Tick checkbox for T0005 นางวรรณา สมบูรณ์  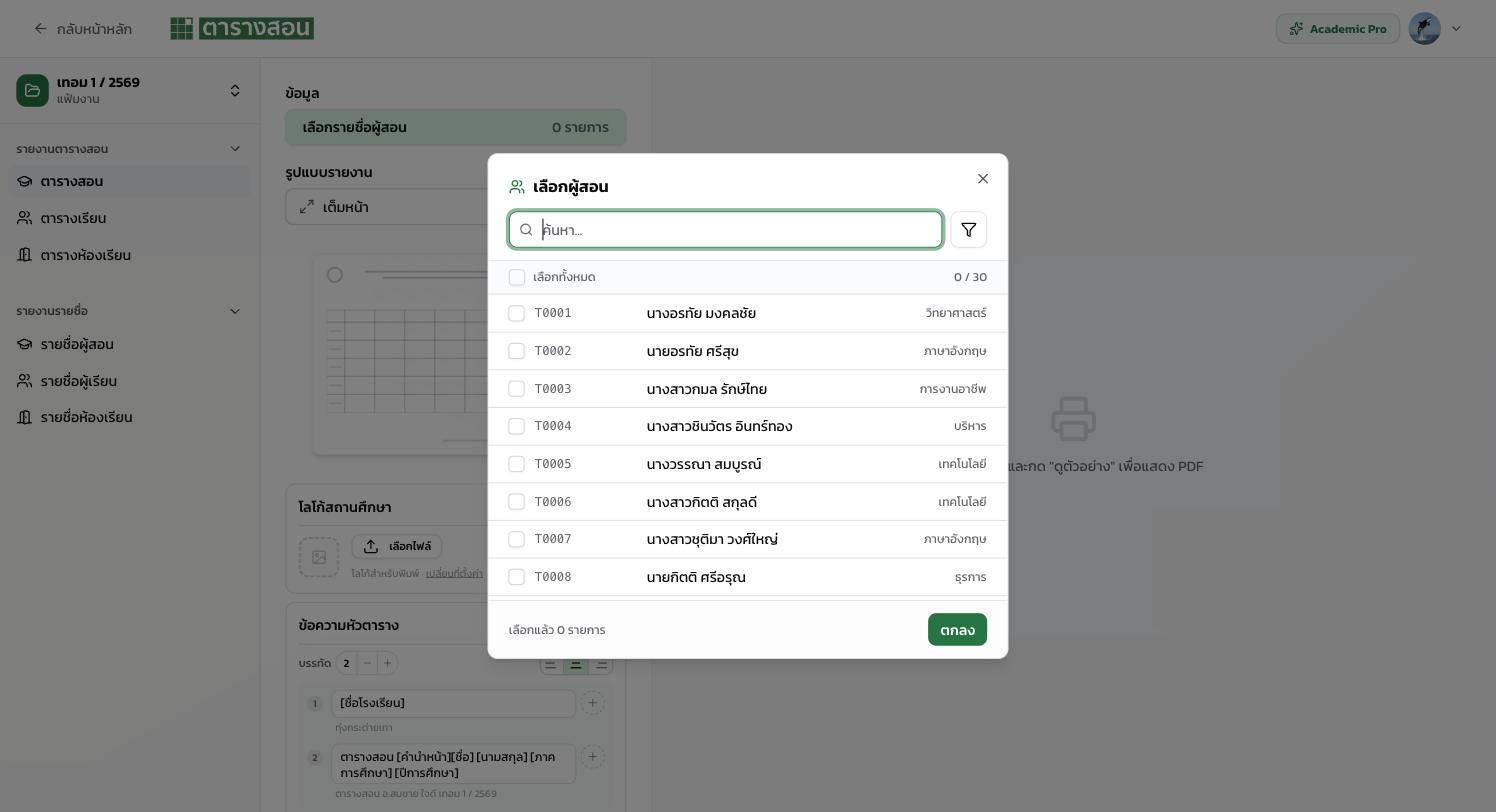[517, 464]
